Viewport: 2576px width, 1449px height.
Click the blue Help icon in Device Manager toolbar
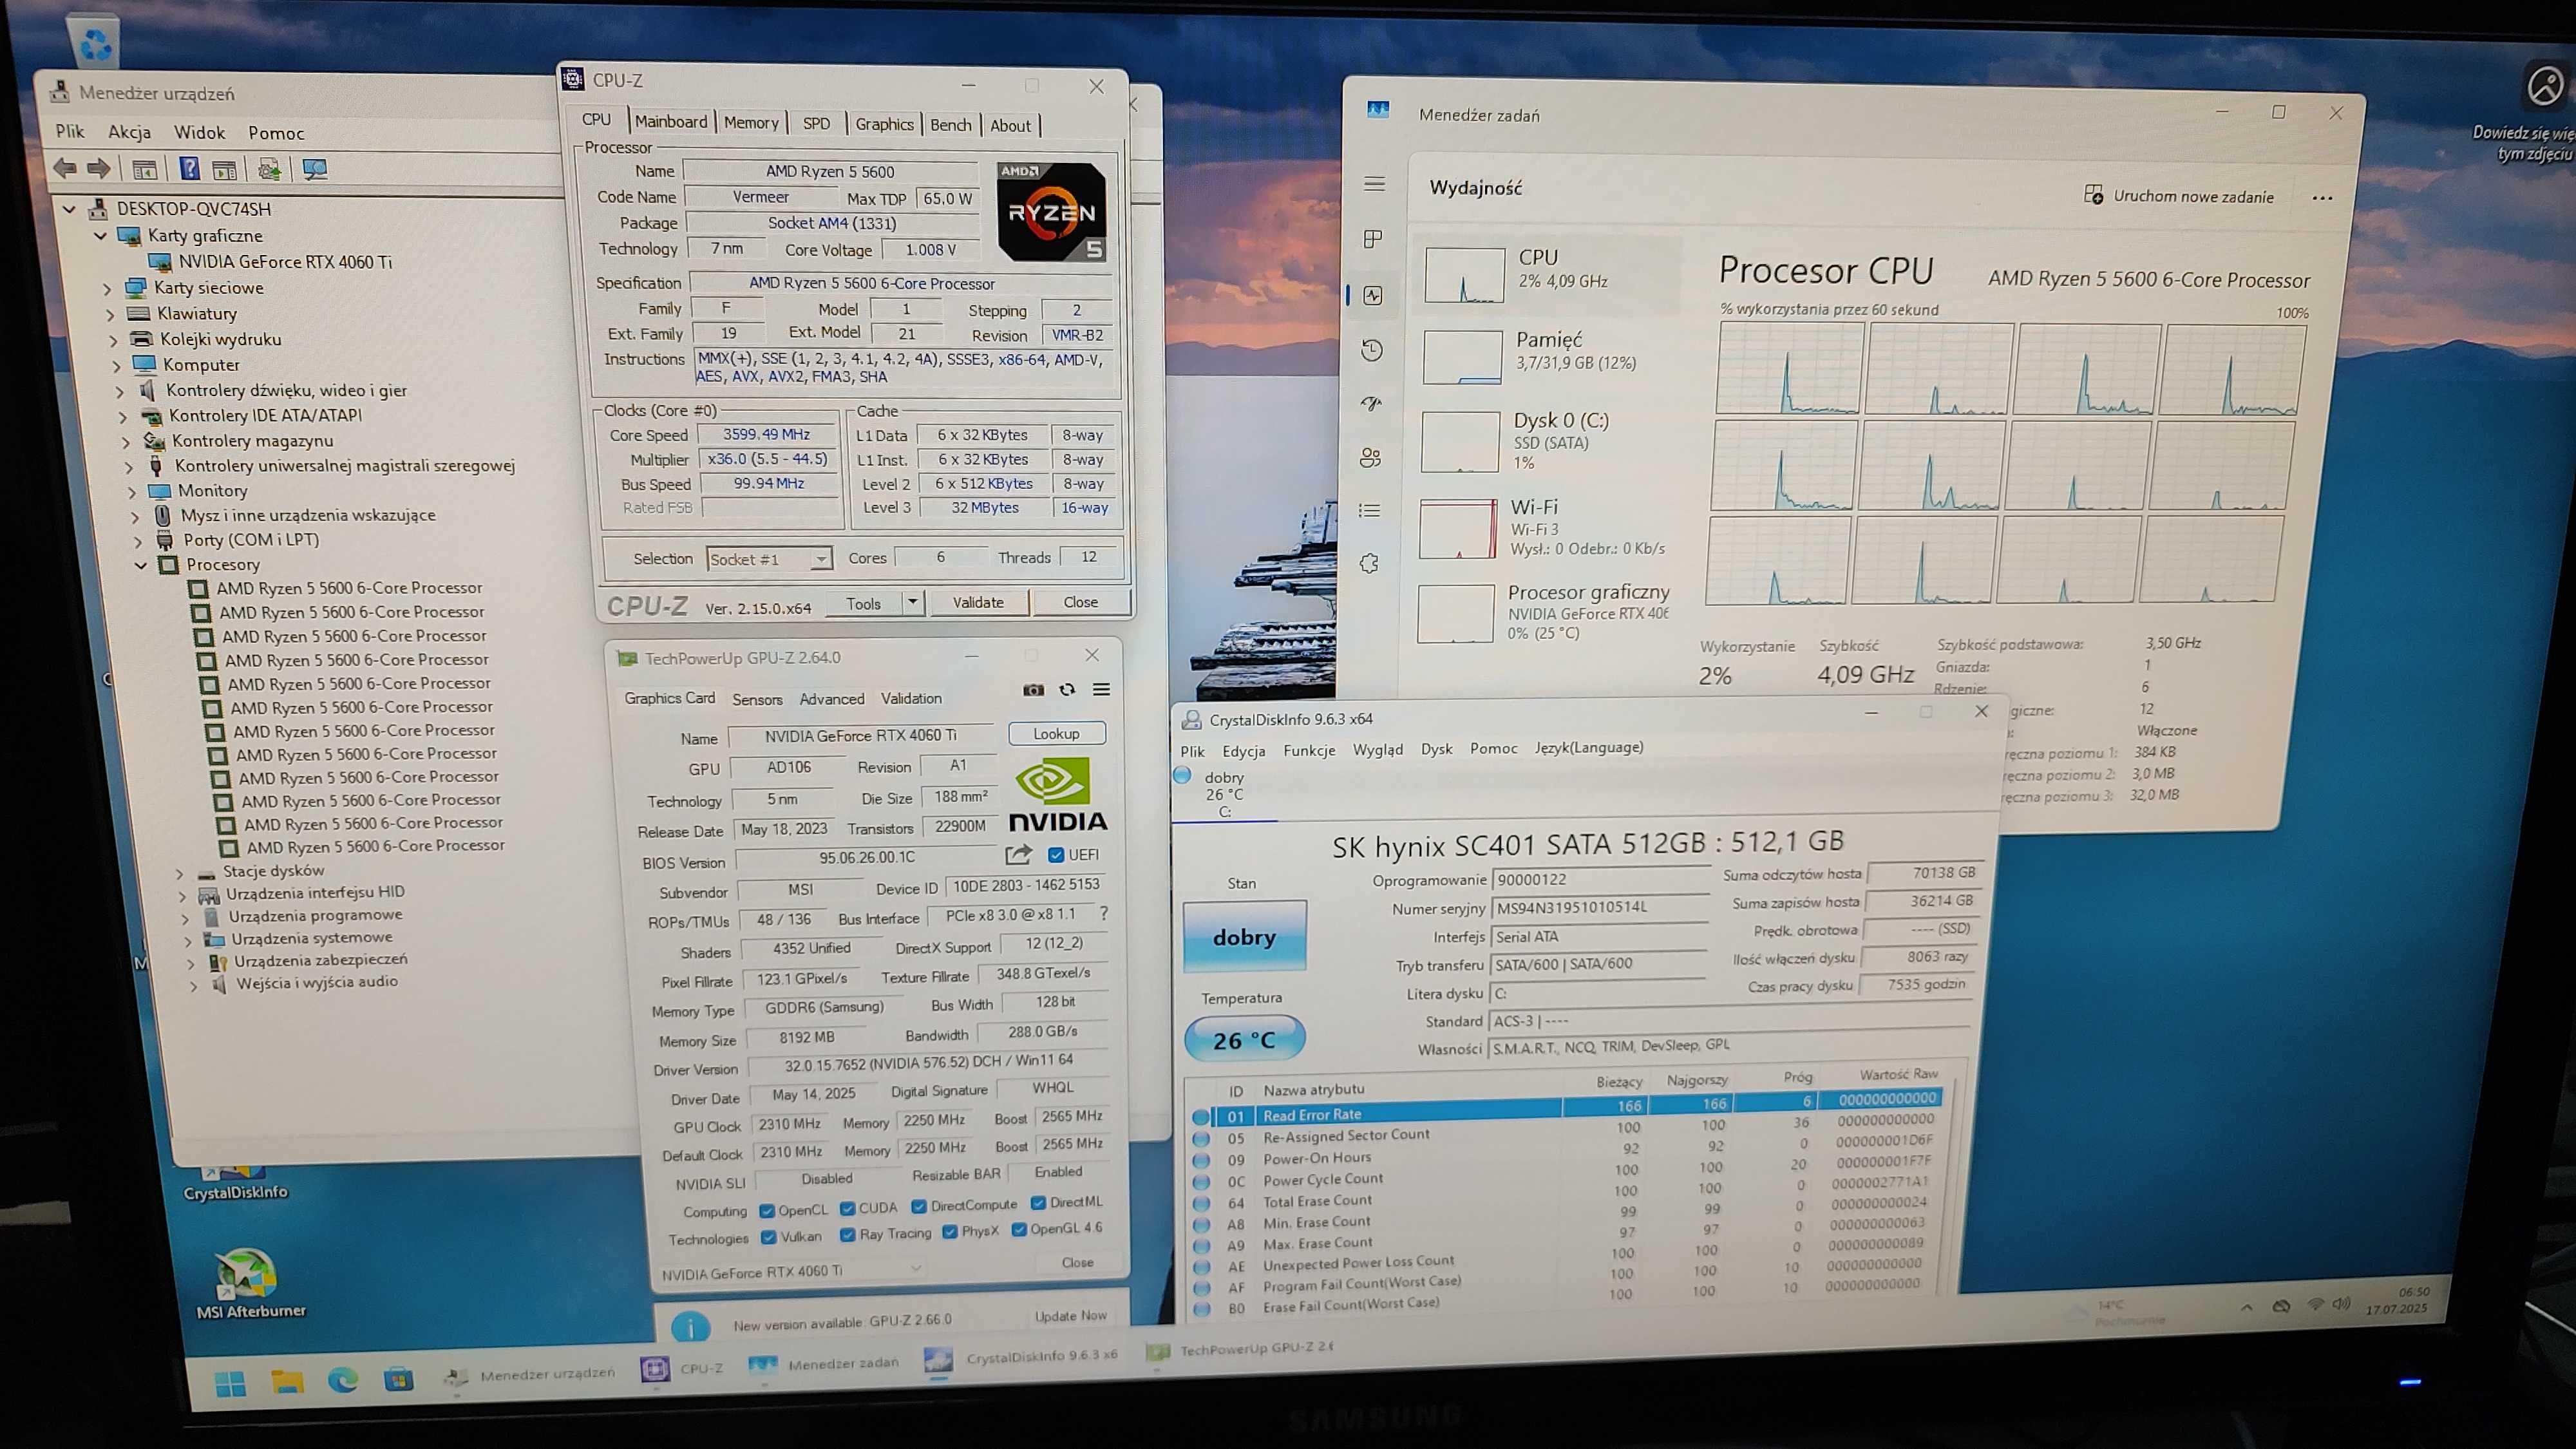189,168
